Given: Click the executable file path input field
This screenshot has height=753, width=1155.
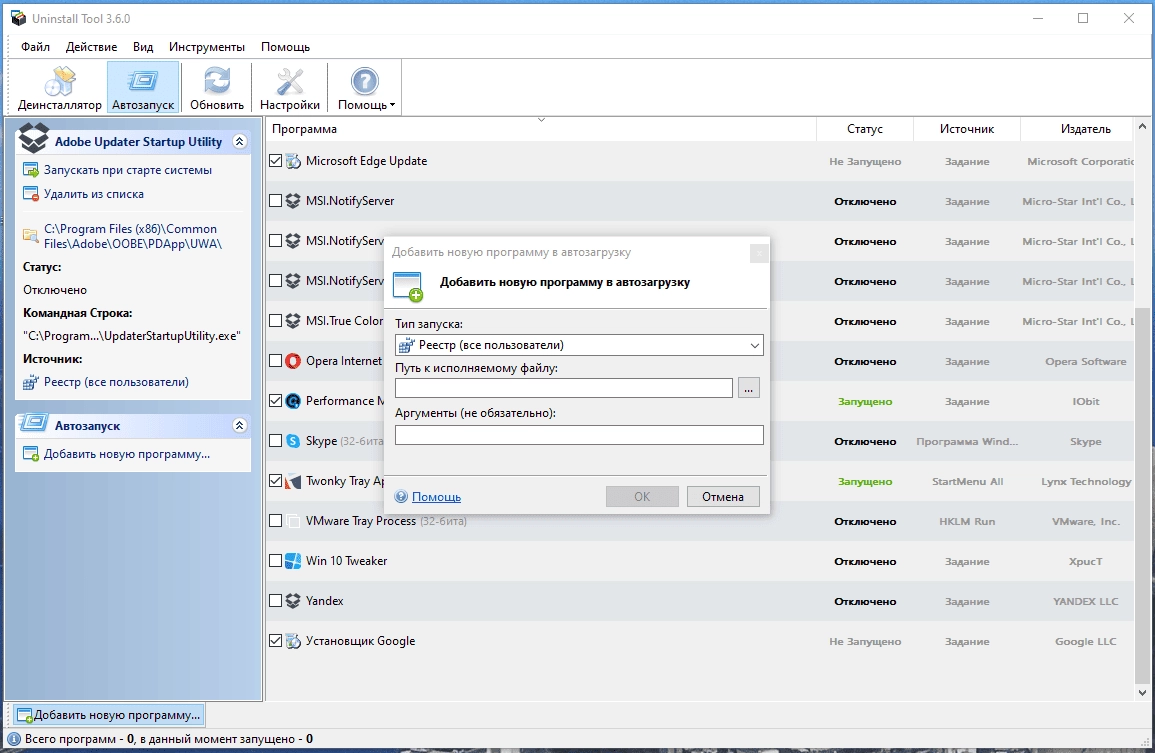Looking at the screenshot, I should 564,388.
